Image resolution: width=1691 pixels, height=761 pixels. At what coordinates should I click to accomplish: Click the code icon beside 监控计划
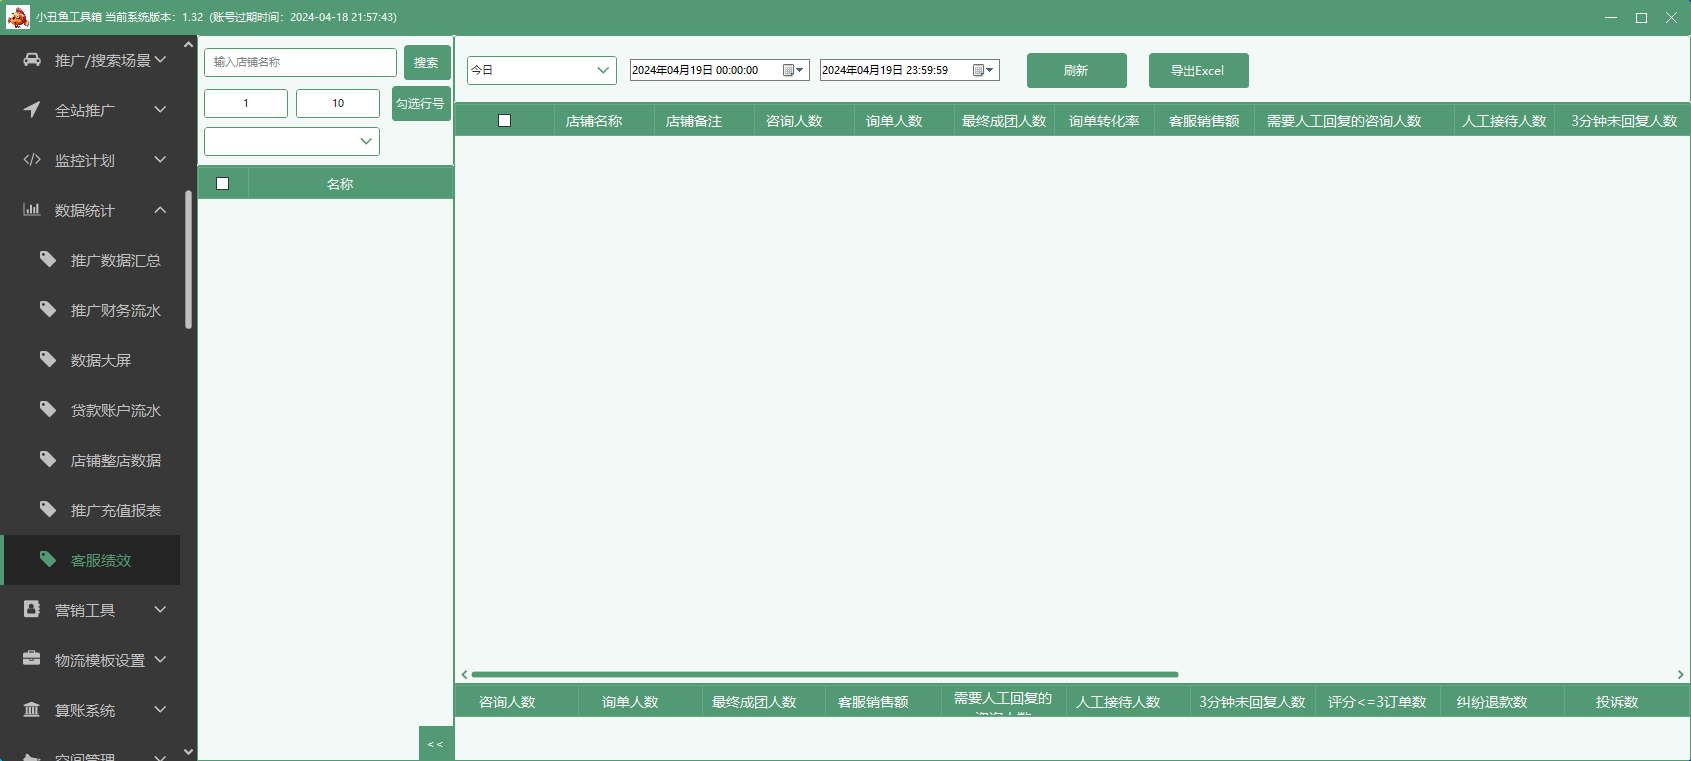32,160
